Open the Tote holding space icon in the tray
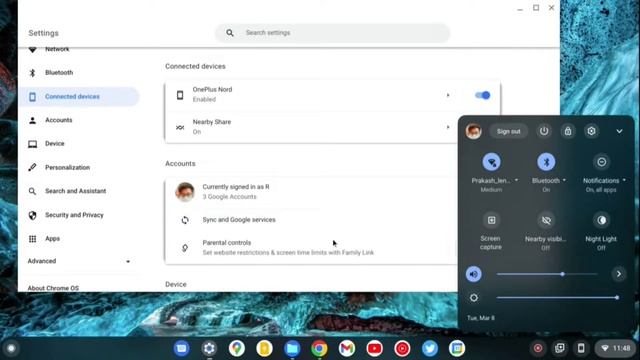Image resolution: width=640 pixels, height=360 pixels. click(x=560, y=348)
